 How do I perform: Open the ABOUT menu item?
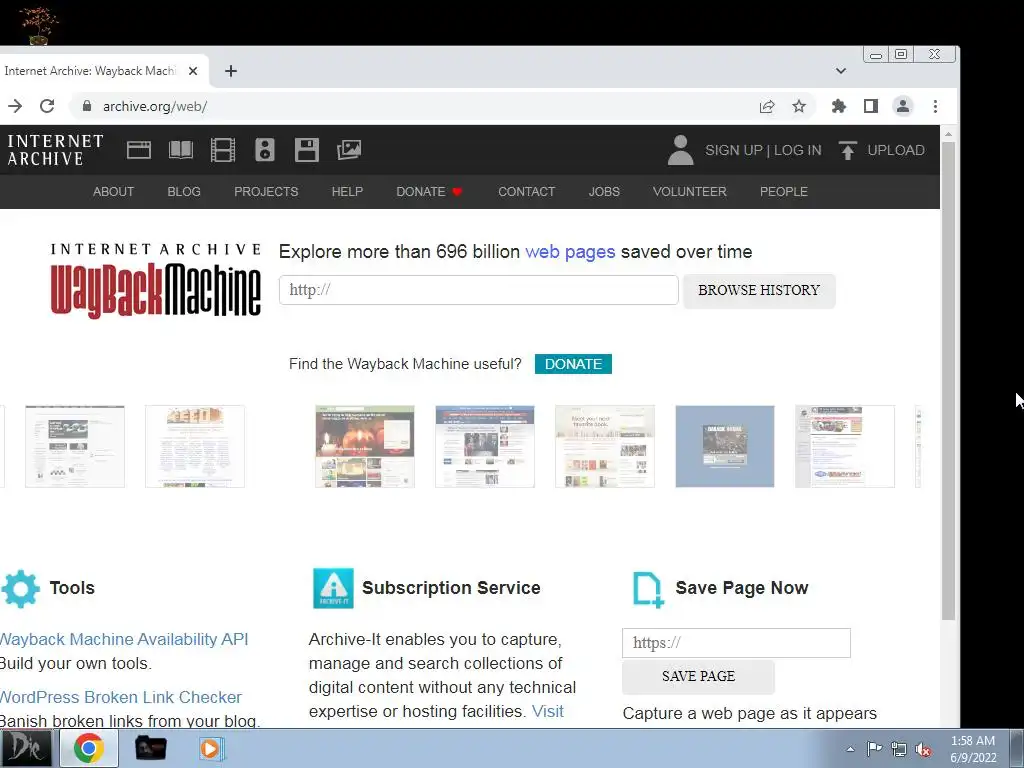click(x=114, y=191)
